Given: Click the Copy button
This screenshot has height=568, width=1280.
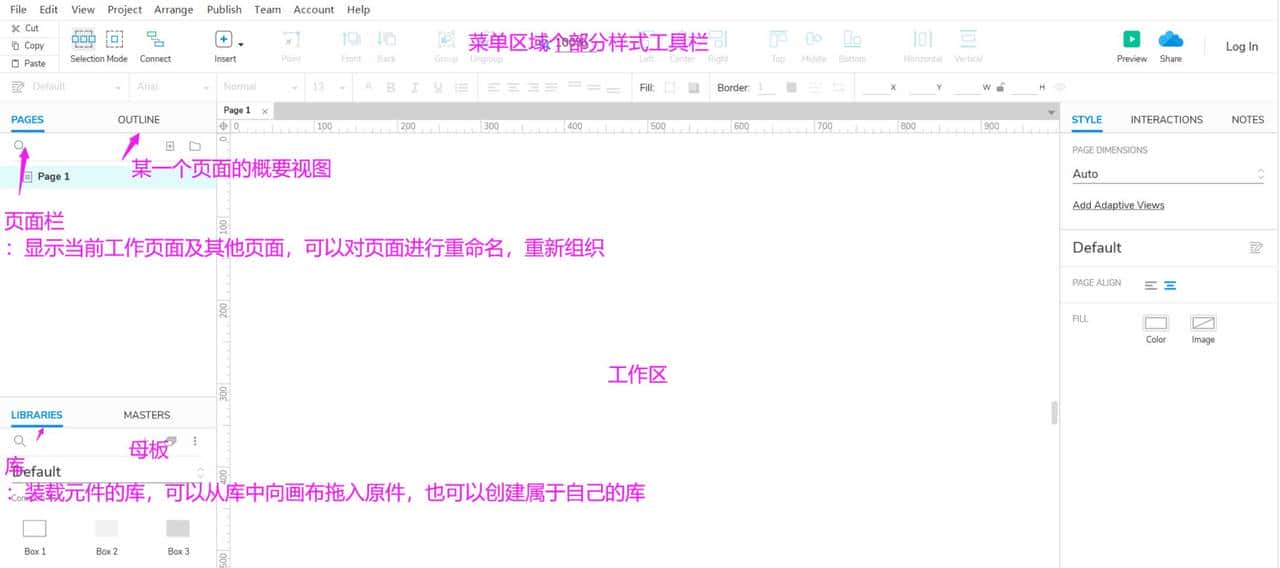Looking at the screenshot, I should 27,46.
